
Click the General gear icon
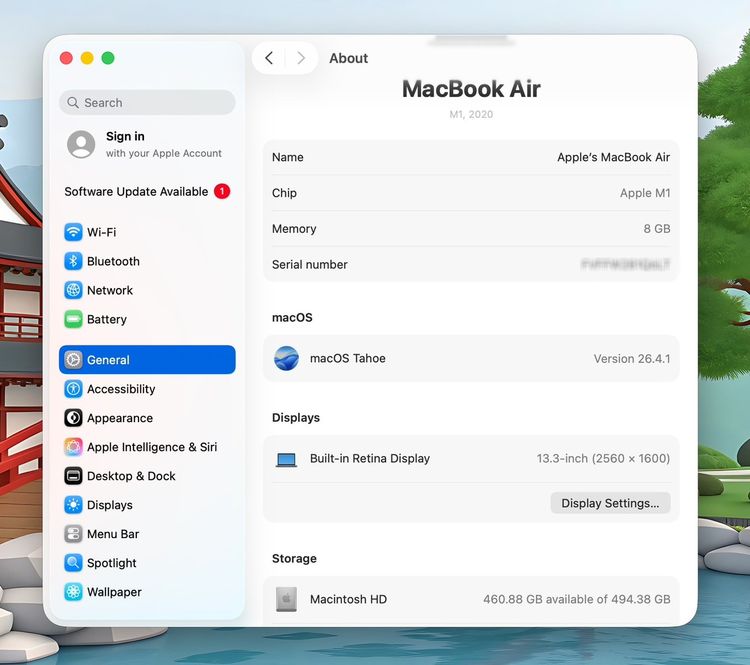73,360
